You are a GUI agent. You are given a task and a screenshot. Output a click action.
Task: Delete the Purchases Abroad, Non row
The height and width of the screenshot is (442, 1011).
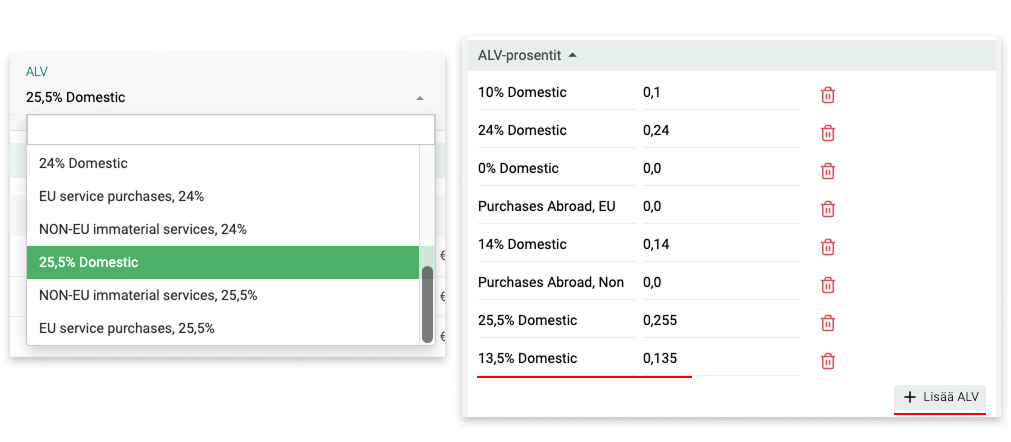(x=828, y=285)
